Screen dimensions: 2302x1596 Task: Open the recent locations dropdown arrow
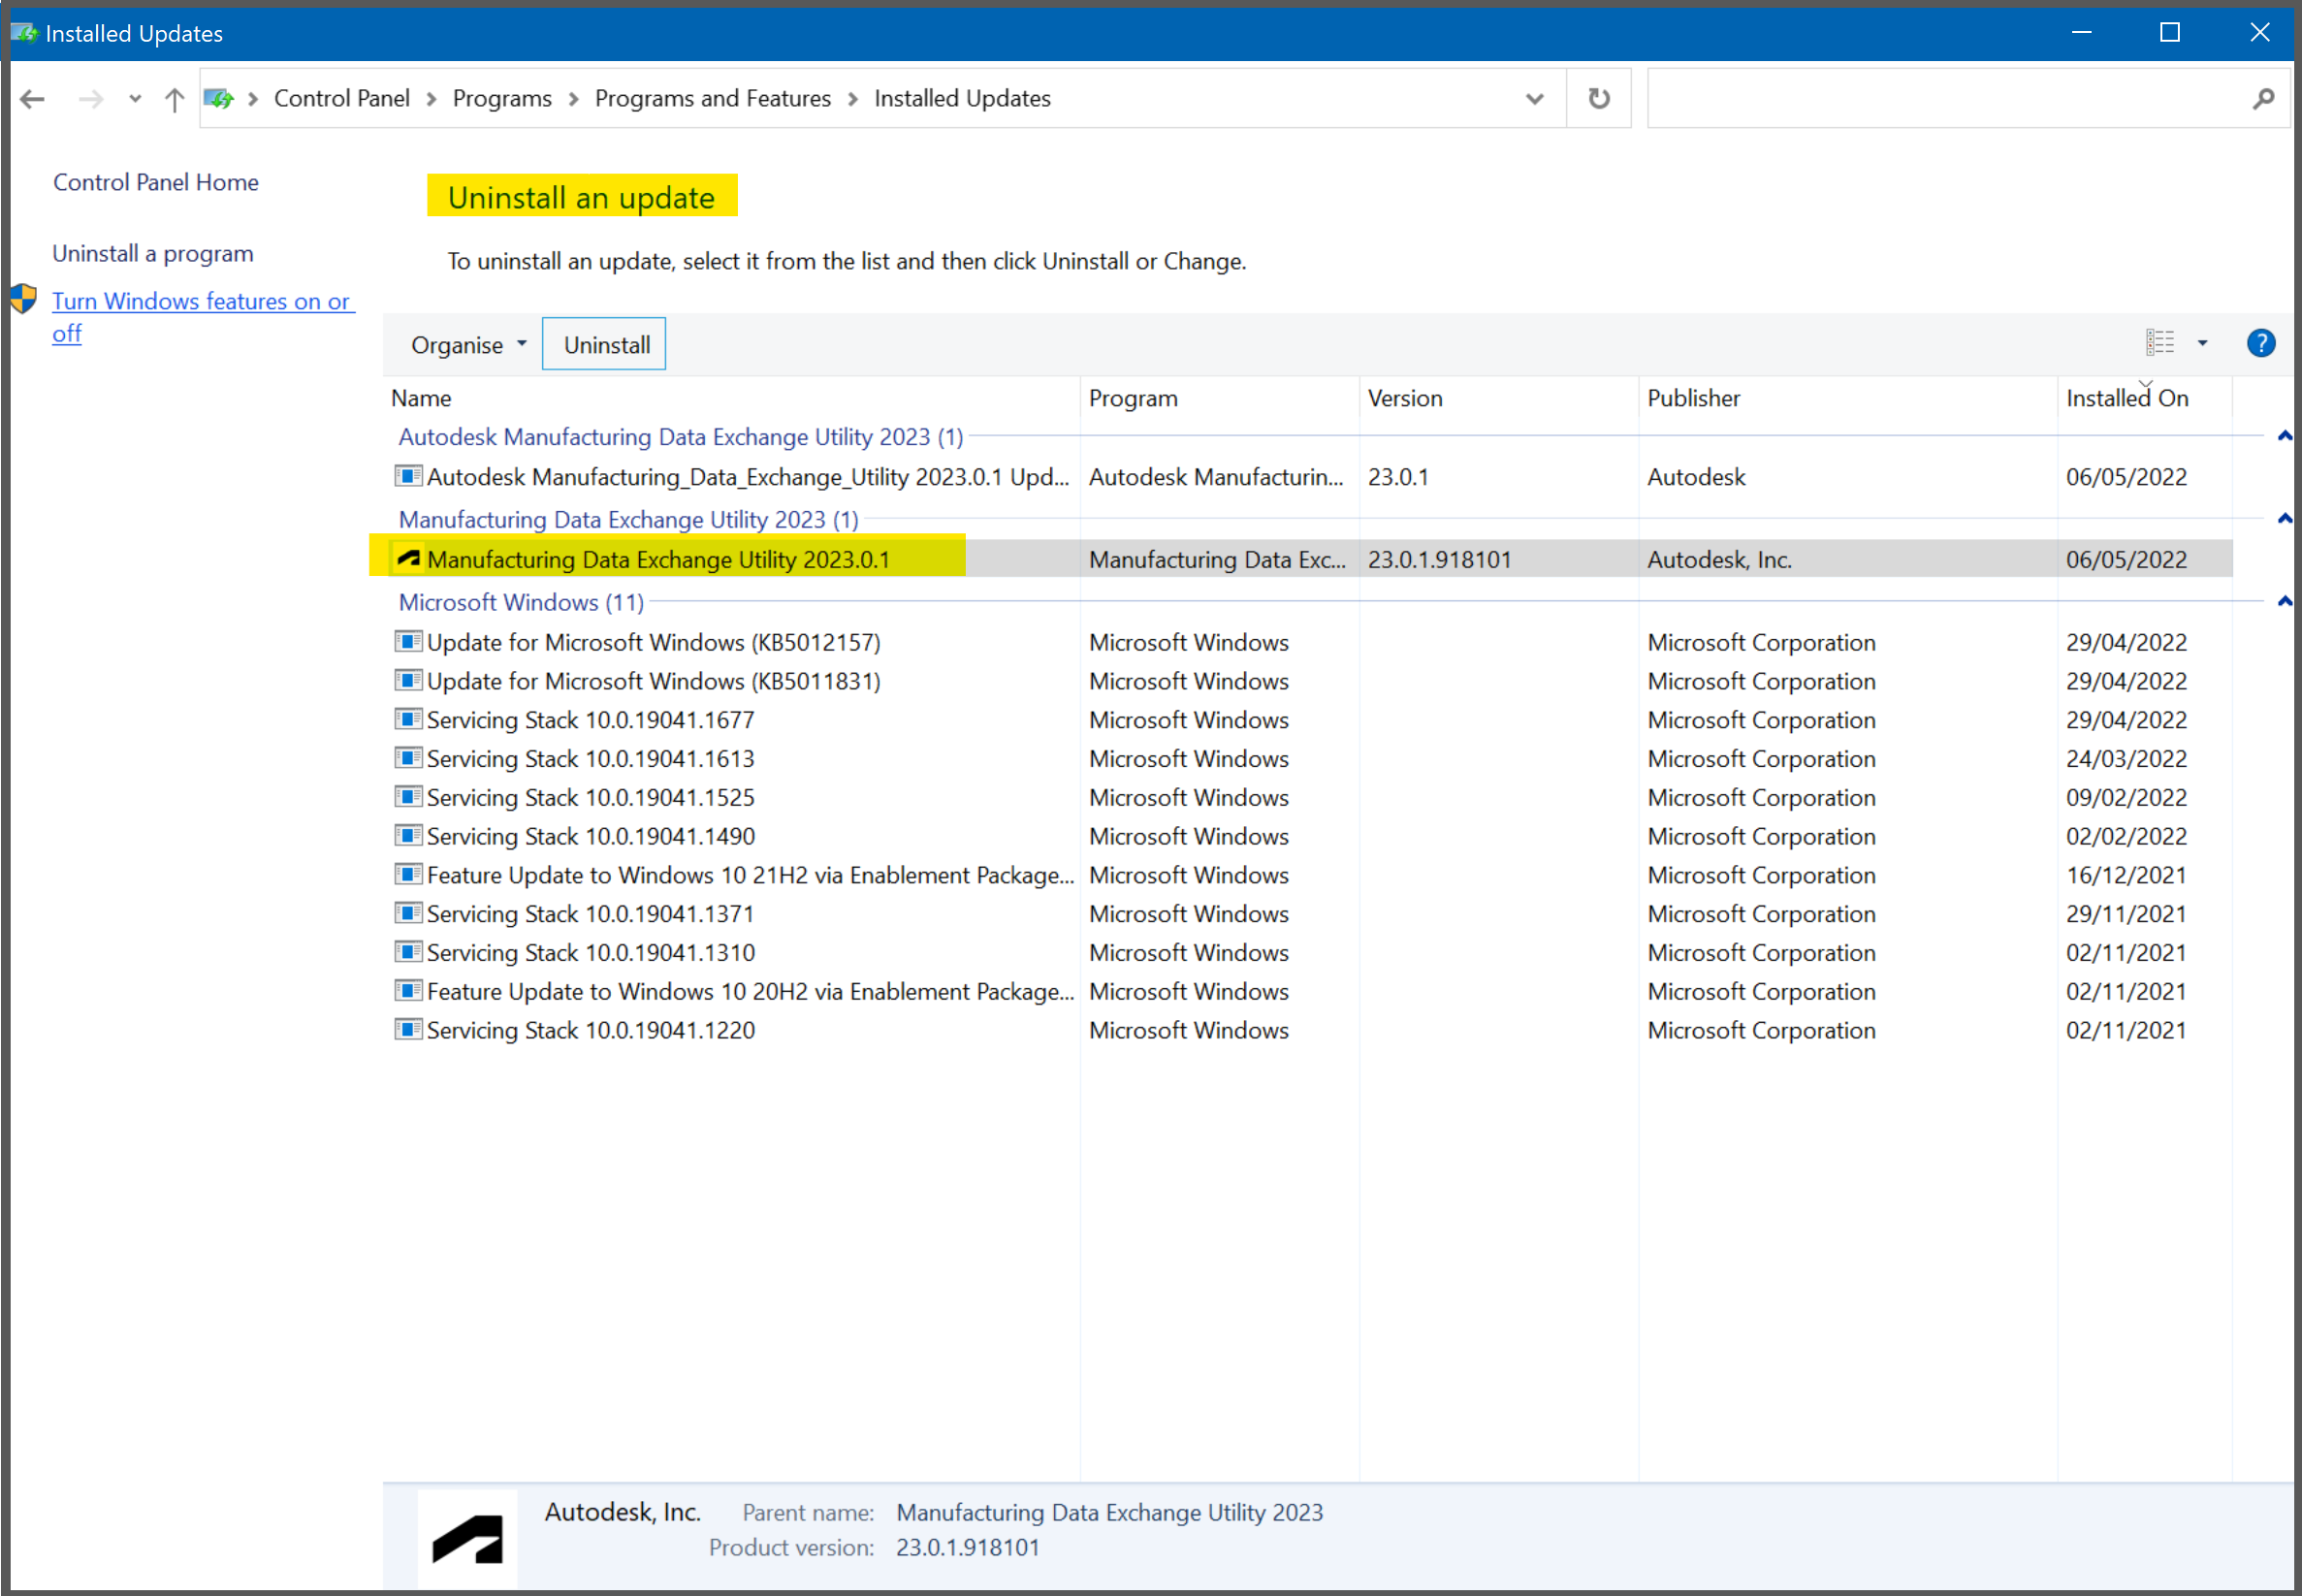(135, 98)
